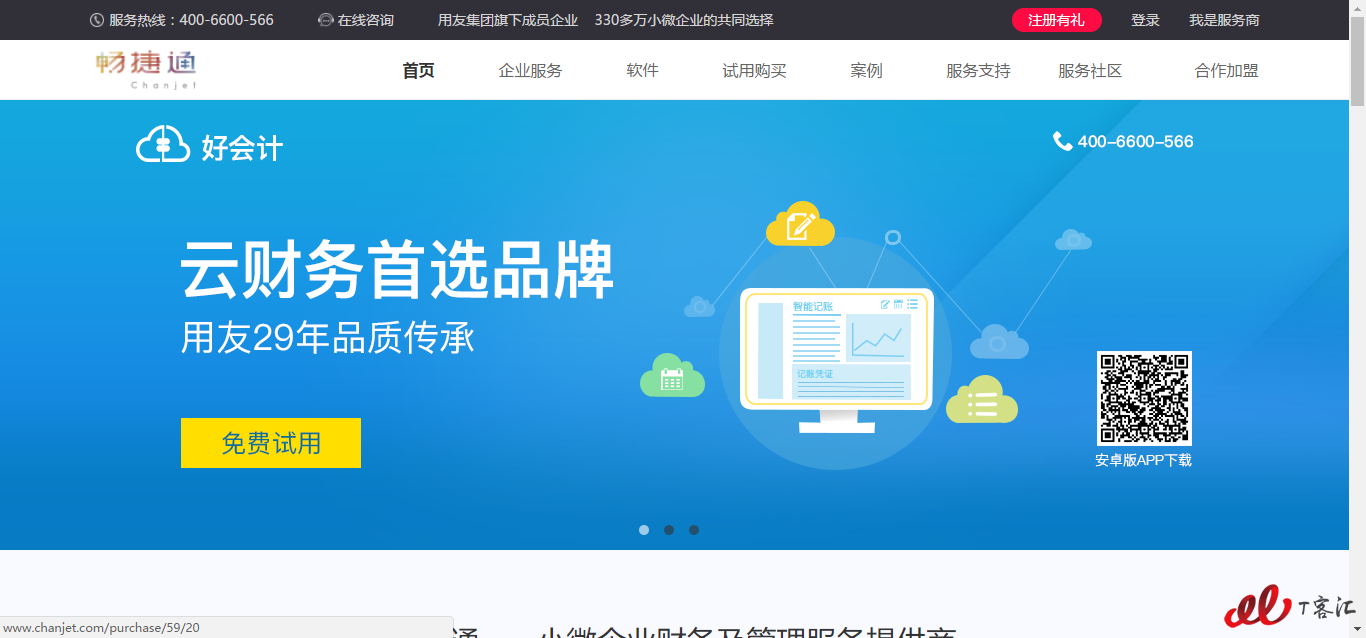Select the third carousel dot
This screenshot has height=638, width=1366.
pyautogui.click(x=694, y=530)
